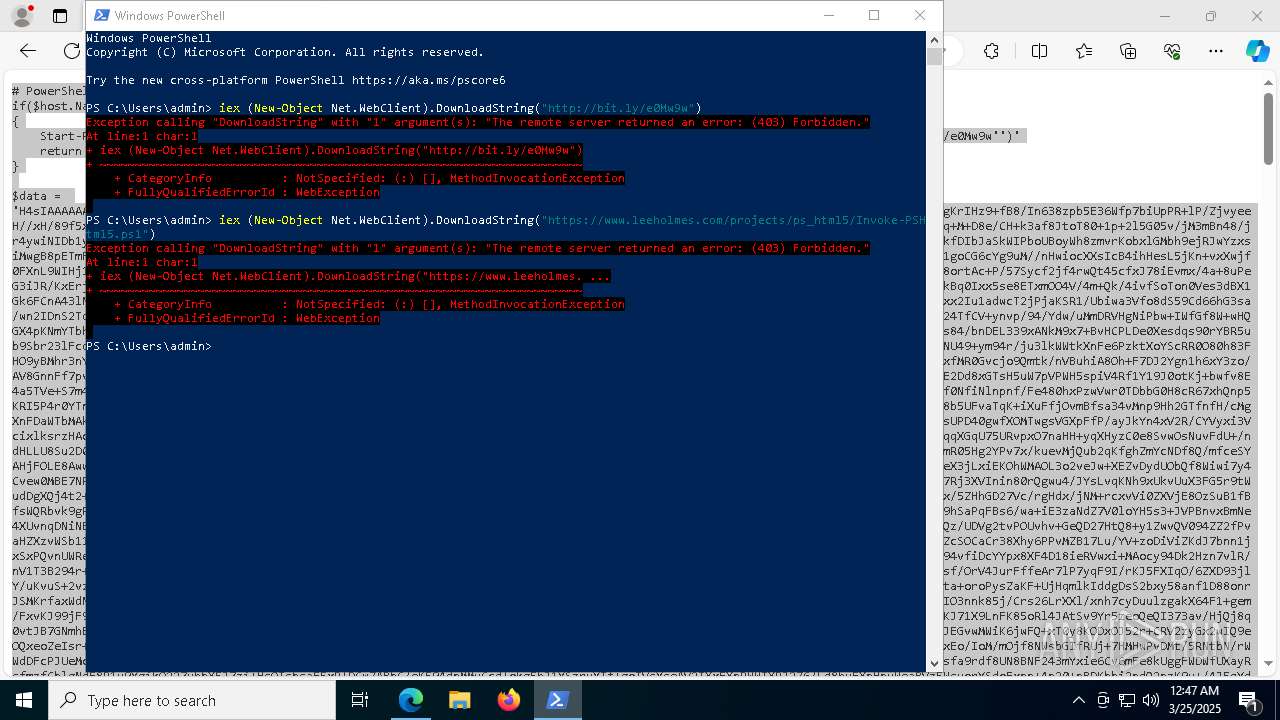1280x720 pixels.
Task: Click the PowerShell vertical scrollbar thumb
Action: [934, 56]
